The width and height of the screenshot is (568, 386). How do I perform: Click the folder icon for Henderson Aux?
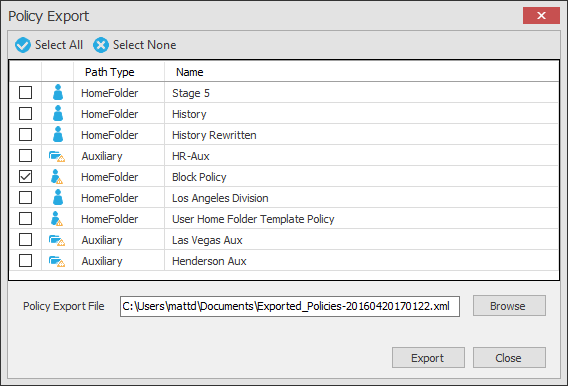[57, 261]
